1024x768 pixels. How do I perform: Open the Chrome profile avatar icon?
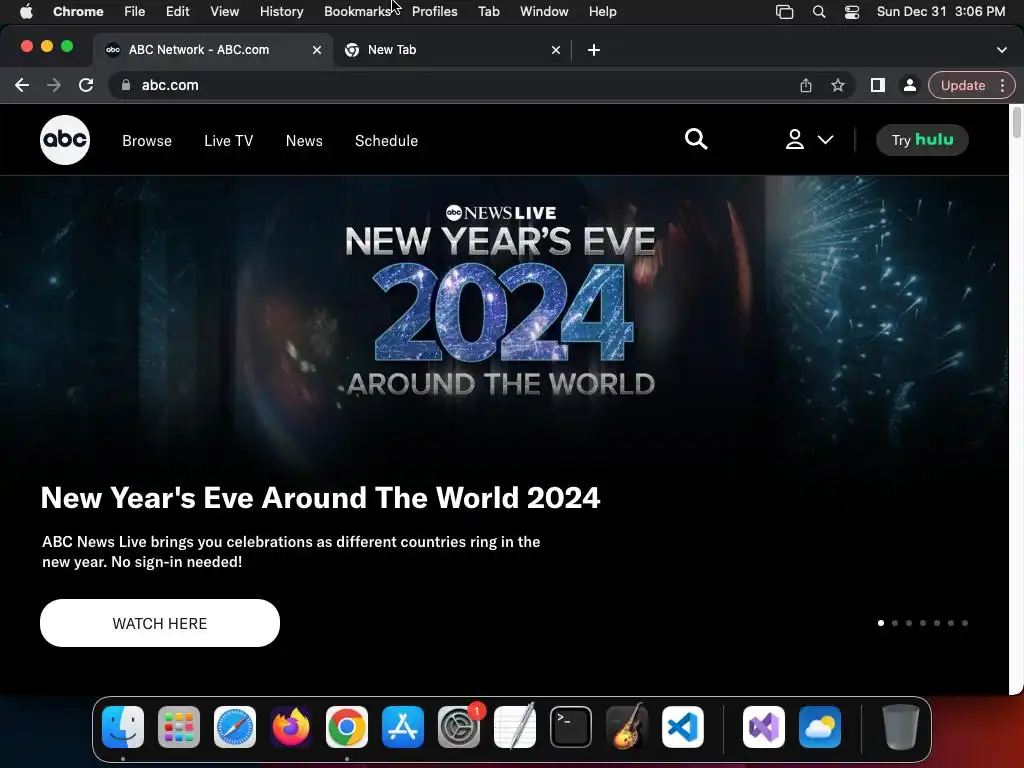coord(909,85)
